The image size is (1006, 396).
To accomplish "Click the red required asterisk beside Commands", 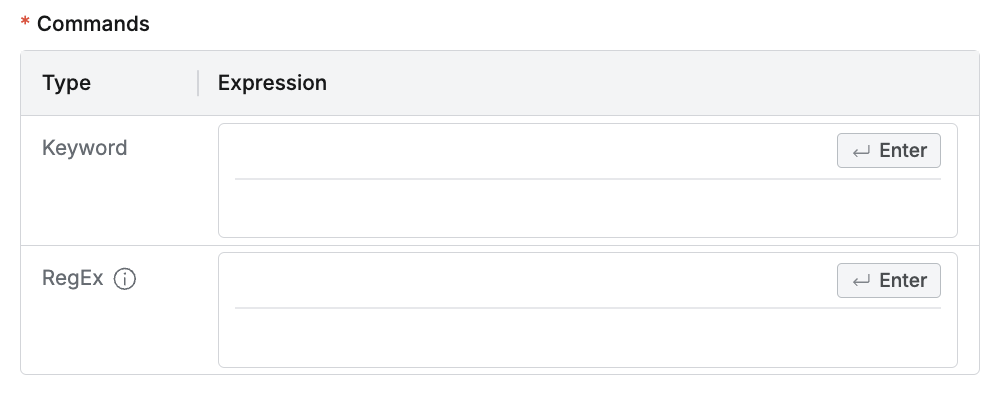I will click(x=25, y=23).
